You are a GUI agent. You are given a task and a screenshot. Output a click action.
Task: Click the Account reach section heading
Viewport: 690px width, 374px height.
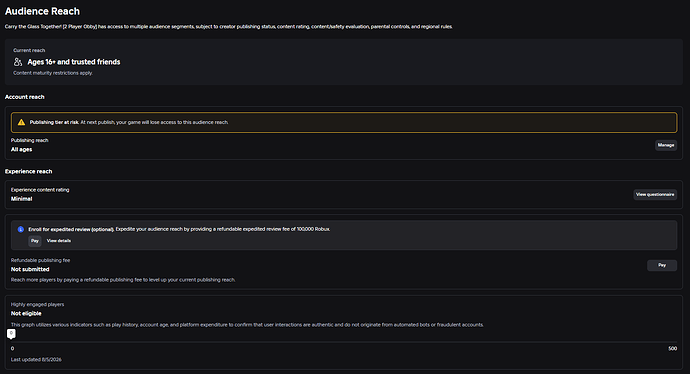[x=25, y=97]
